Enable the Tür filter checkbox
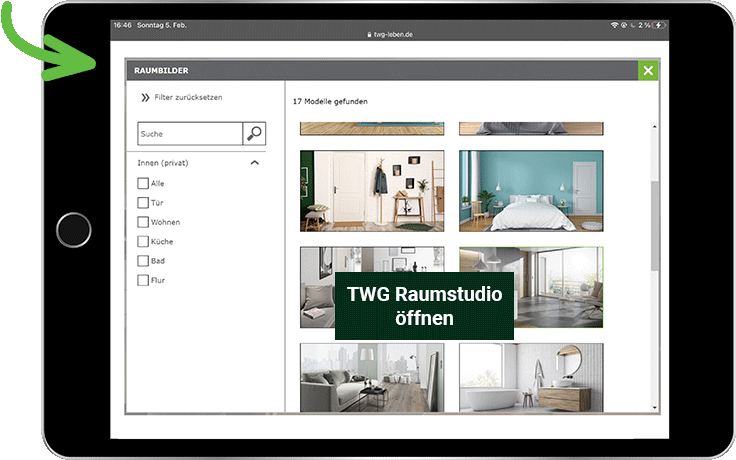Viewport: 736px width, 460px height. tap(143, 202)
